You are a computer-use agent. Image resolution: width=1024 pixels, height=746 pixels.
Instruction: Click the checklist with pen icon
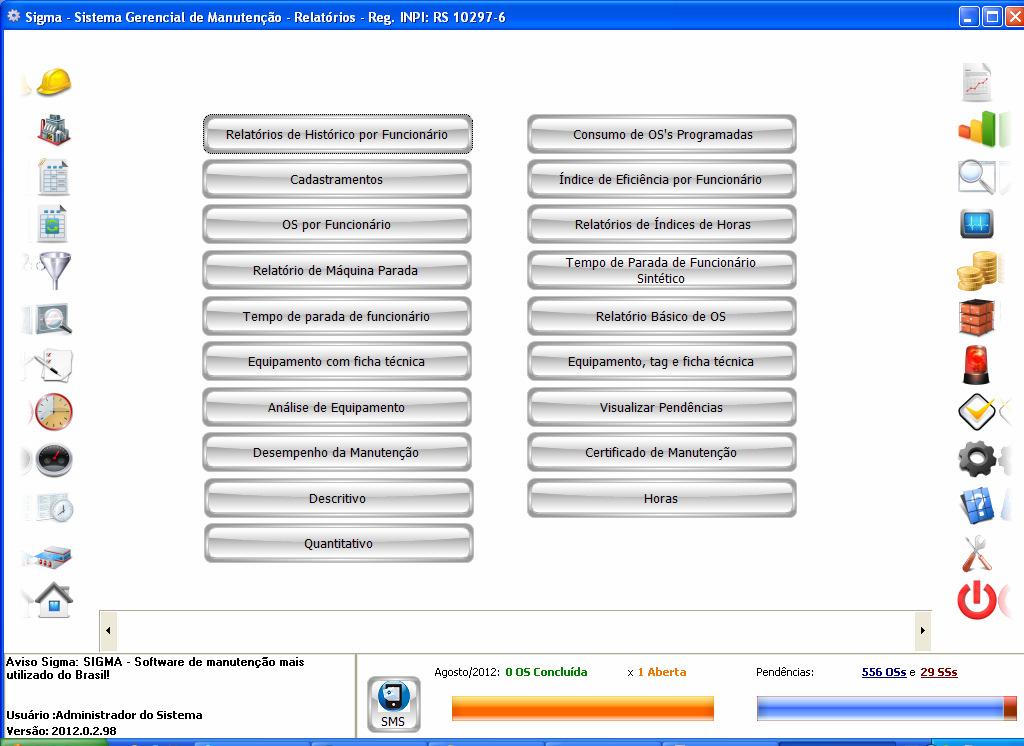[x=54, y=365]
